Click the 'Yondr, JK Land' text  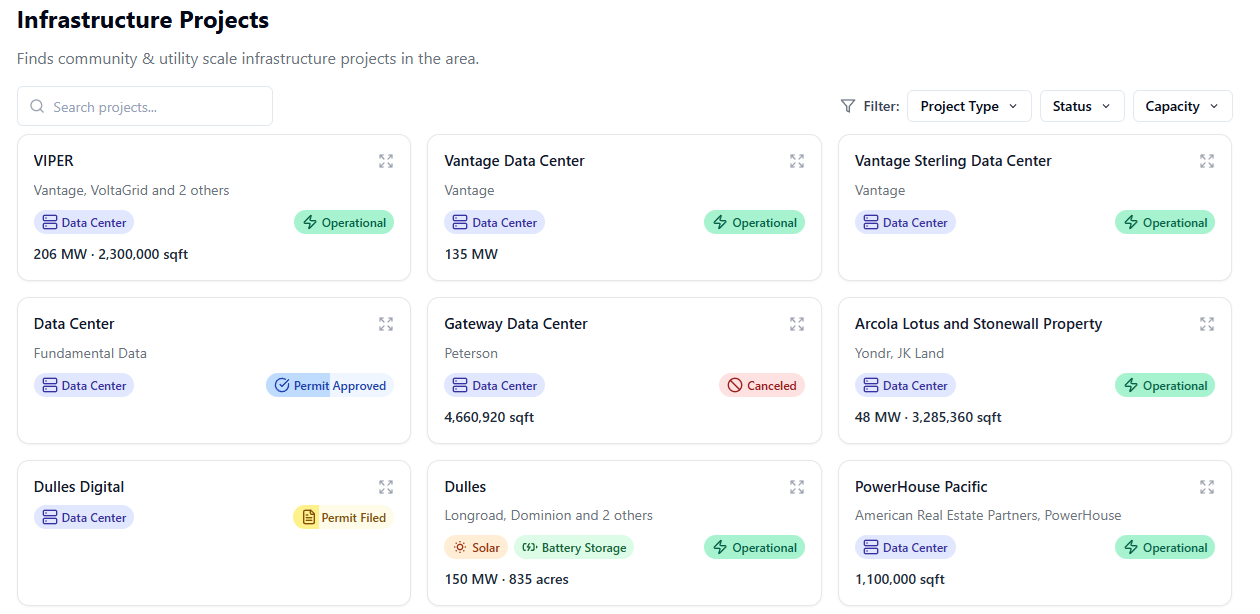pos(899,353)
